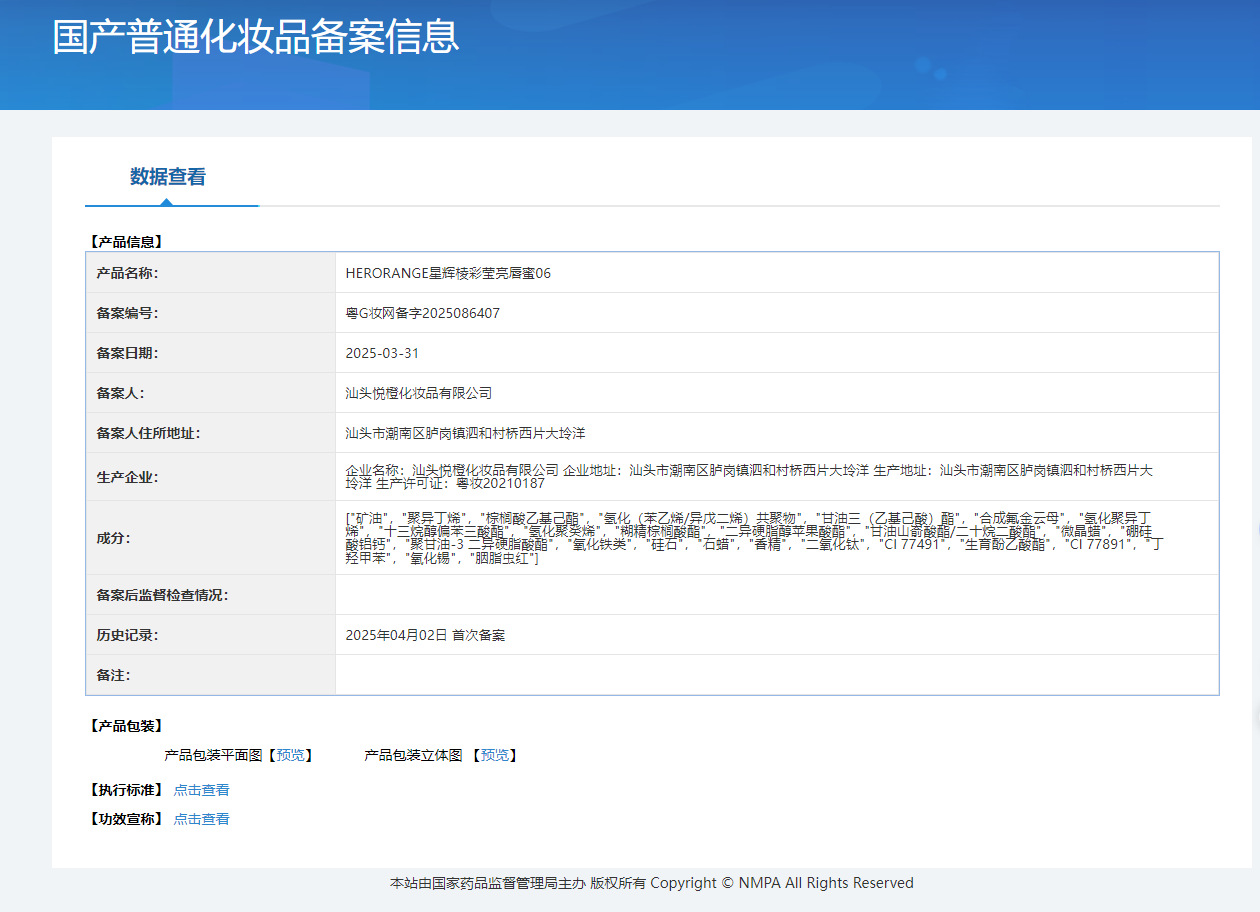
Task: Select the 粤G妆网备字2025086407 registration number
Action: point(422,313)
